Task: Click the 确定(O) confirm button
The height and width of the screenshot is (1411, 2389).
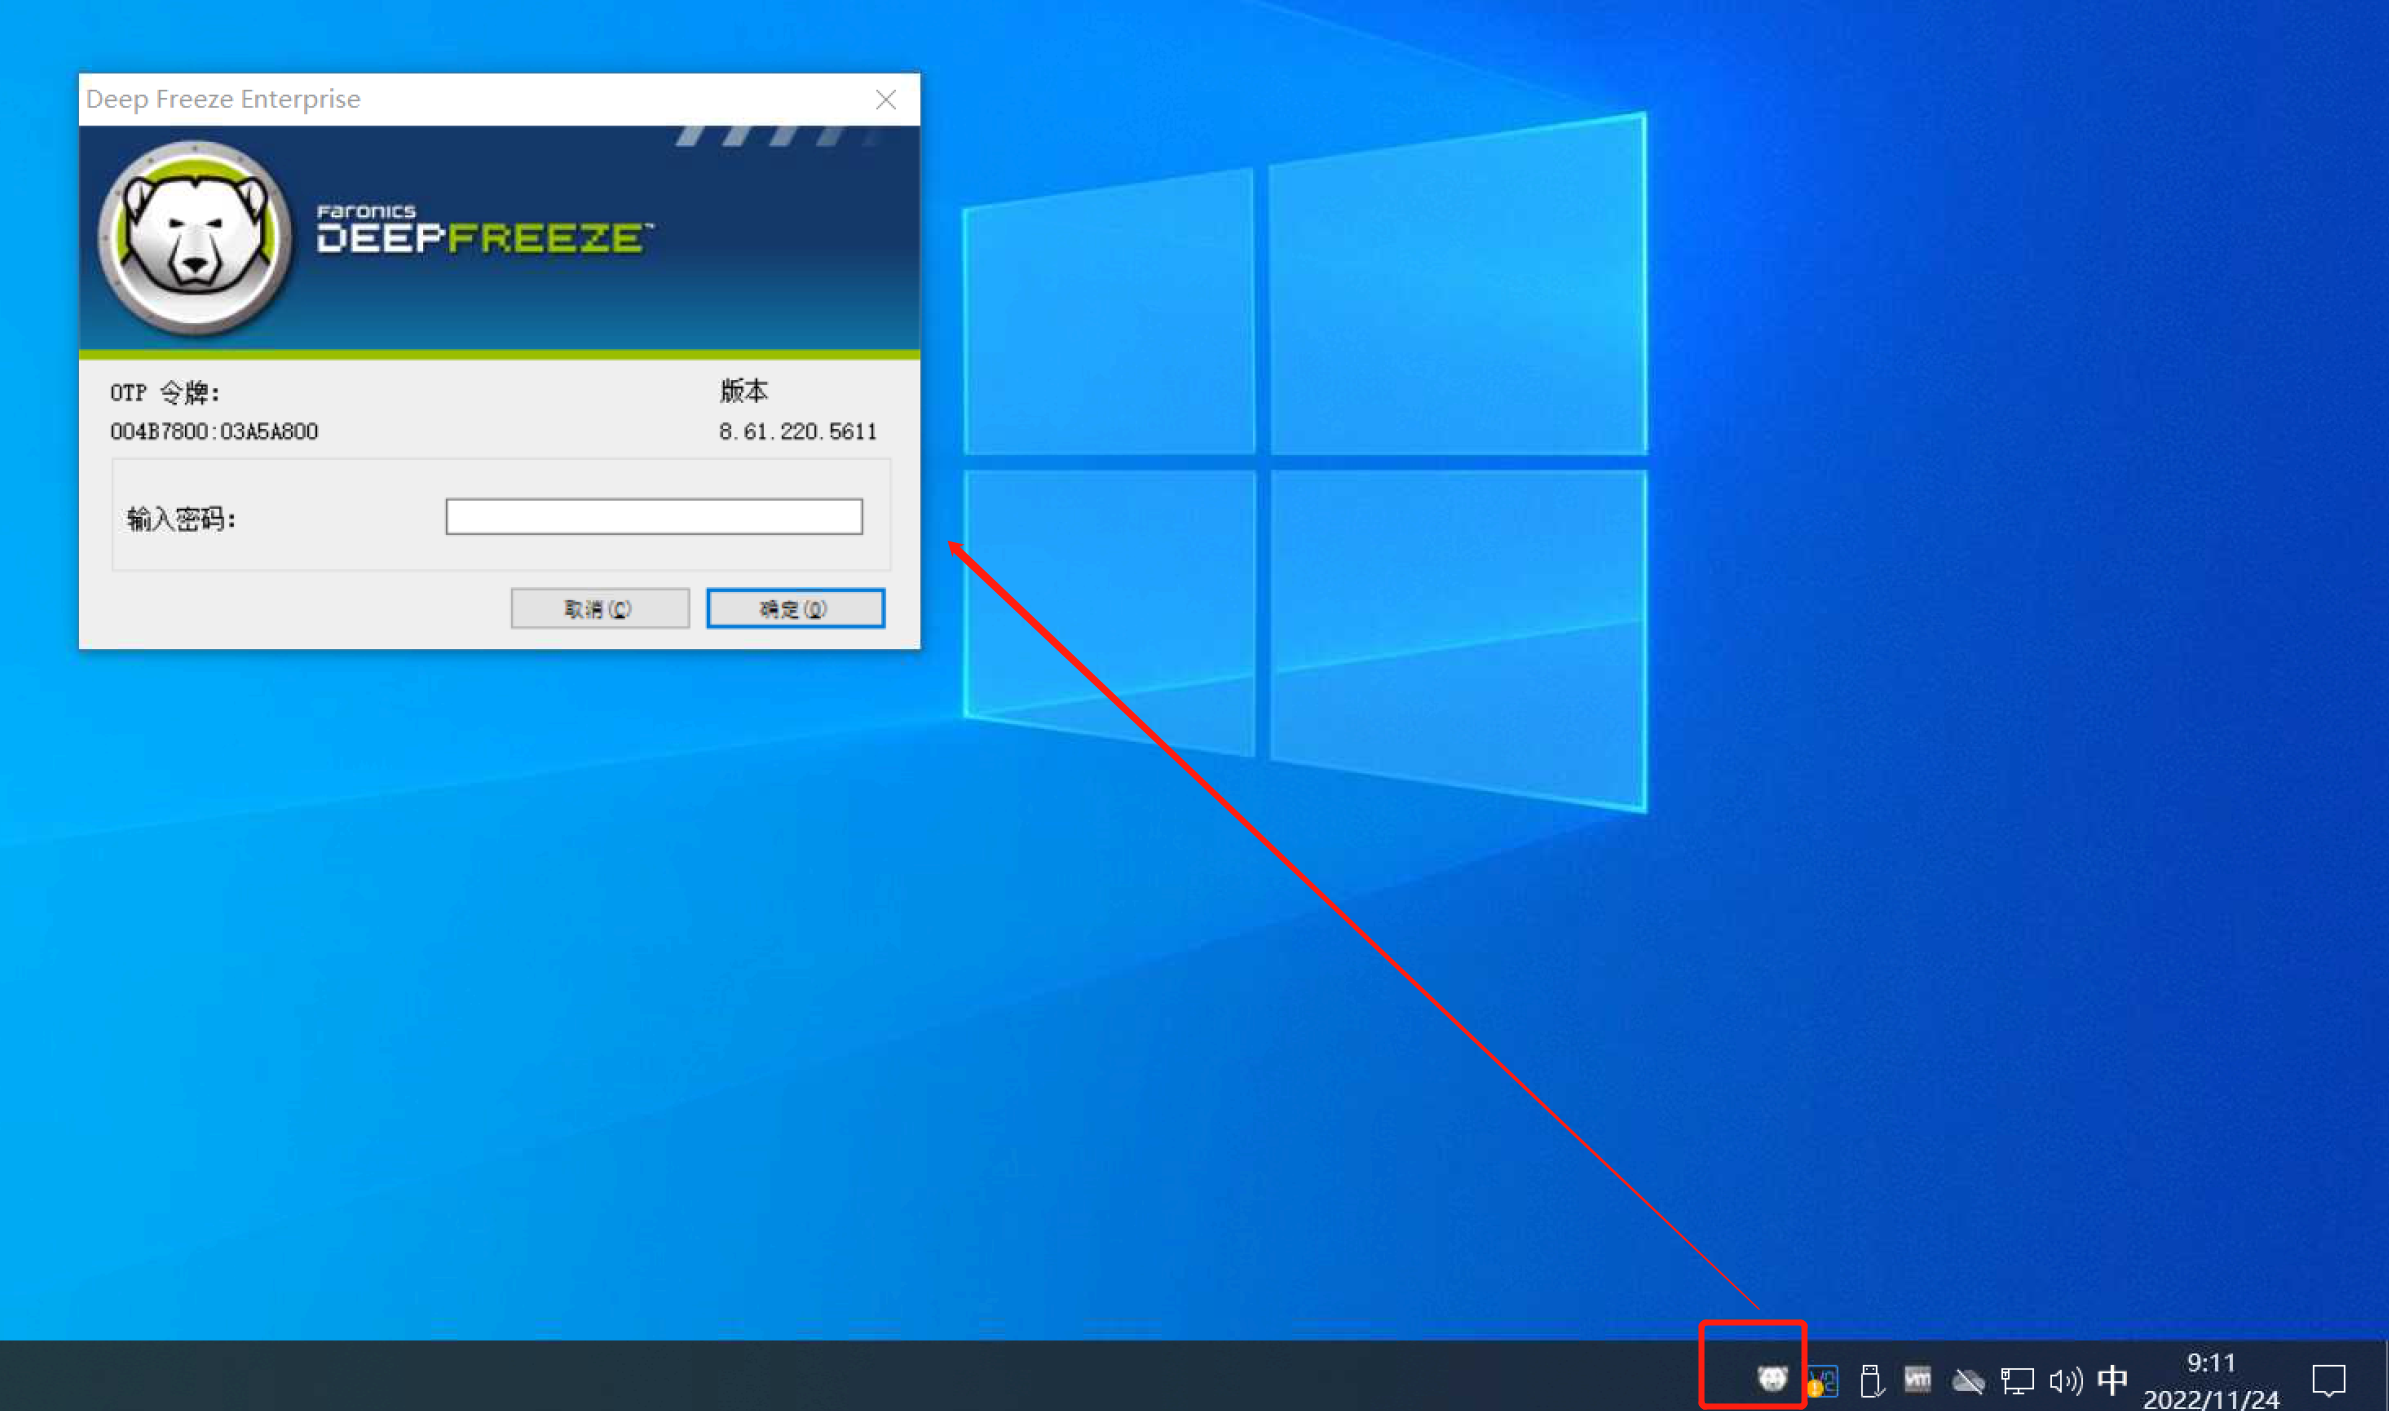Action: 795,608
